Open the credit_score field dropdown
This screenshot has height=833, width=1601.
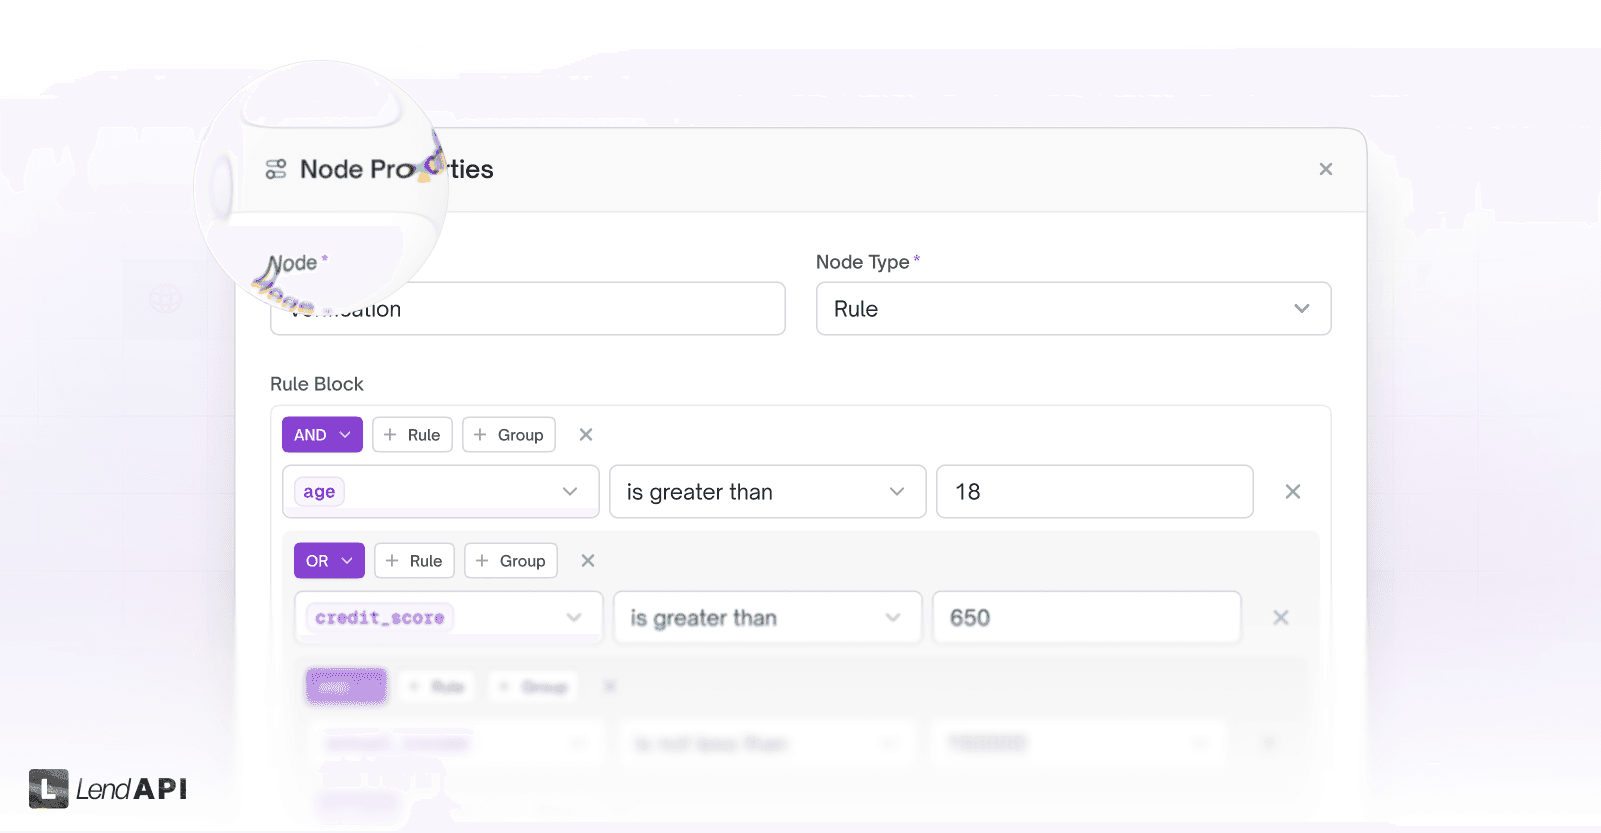[448, 617]
